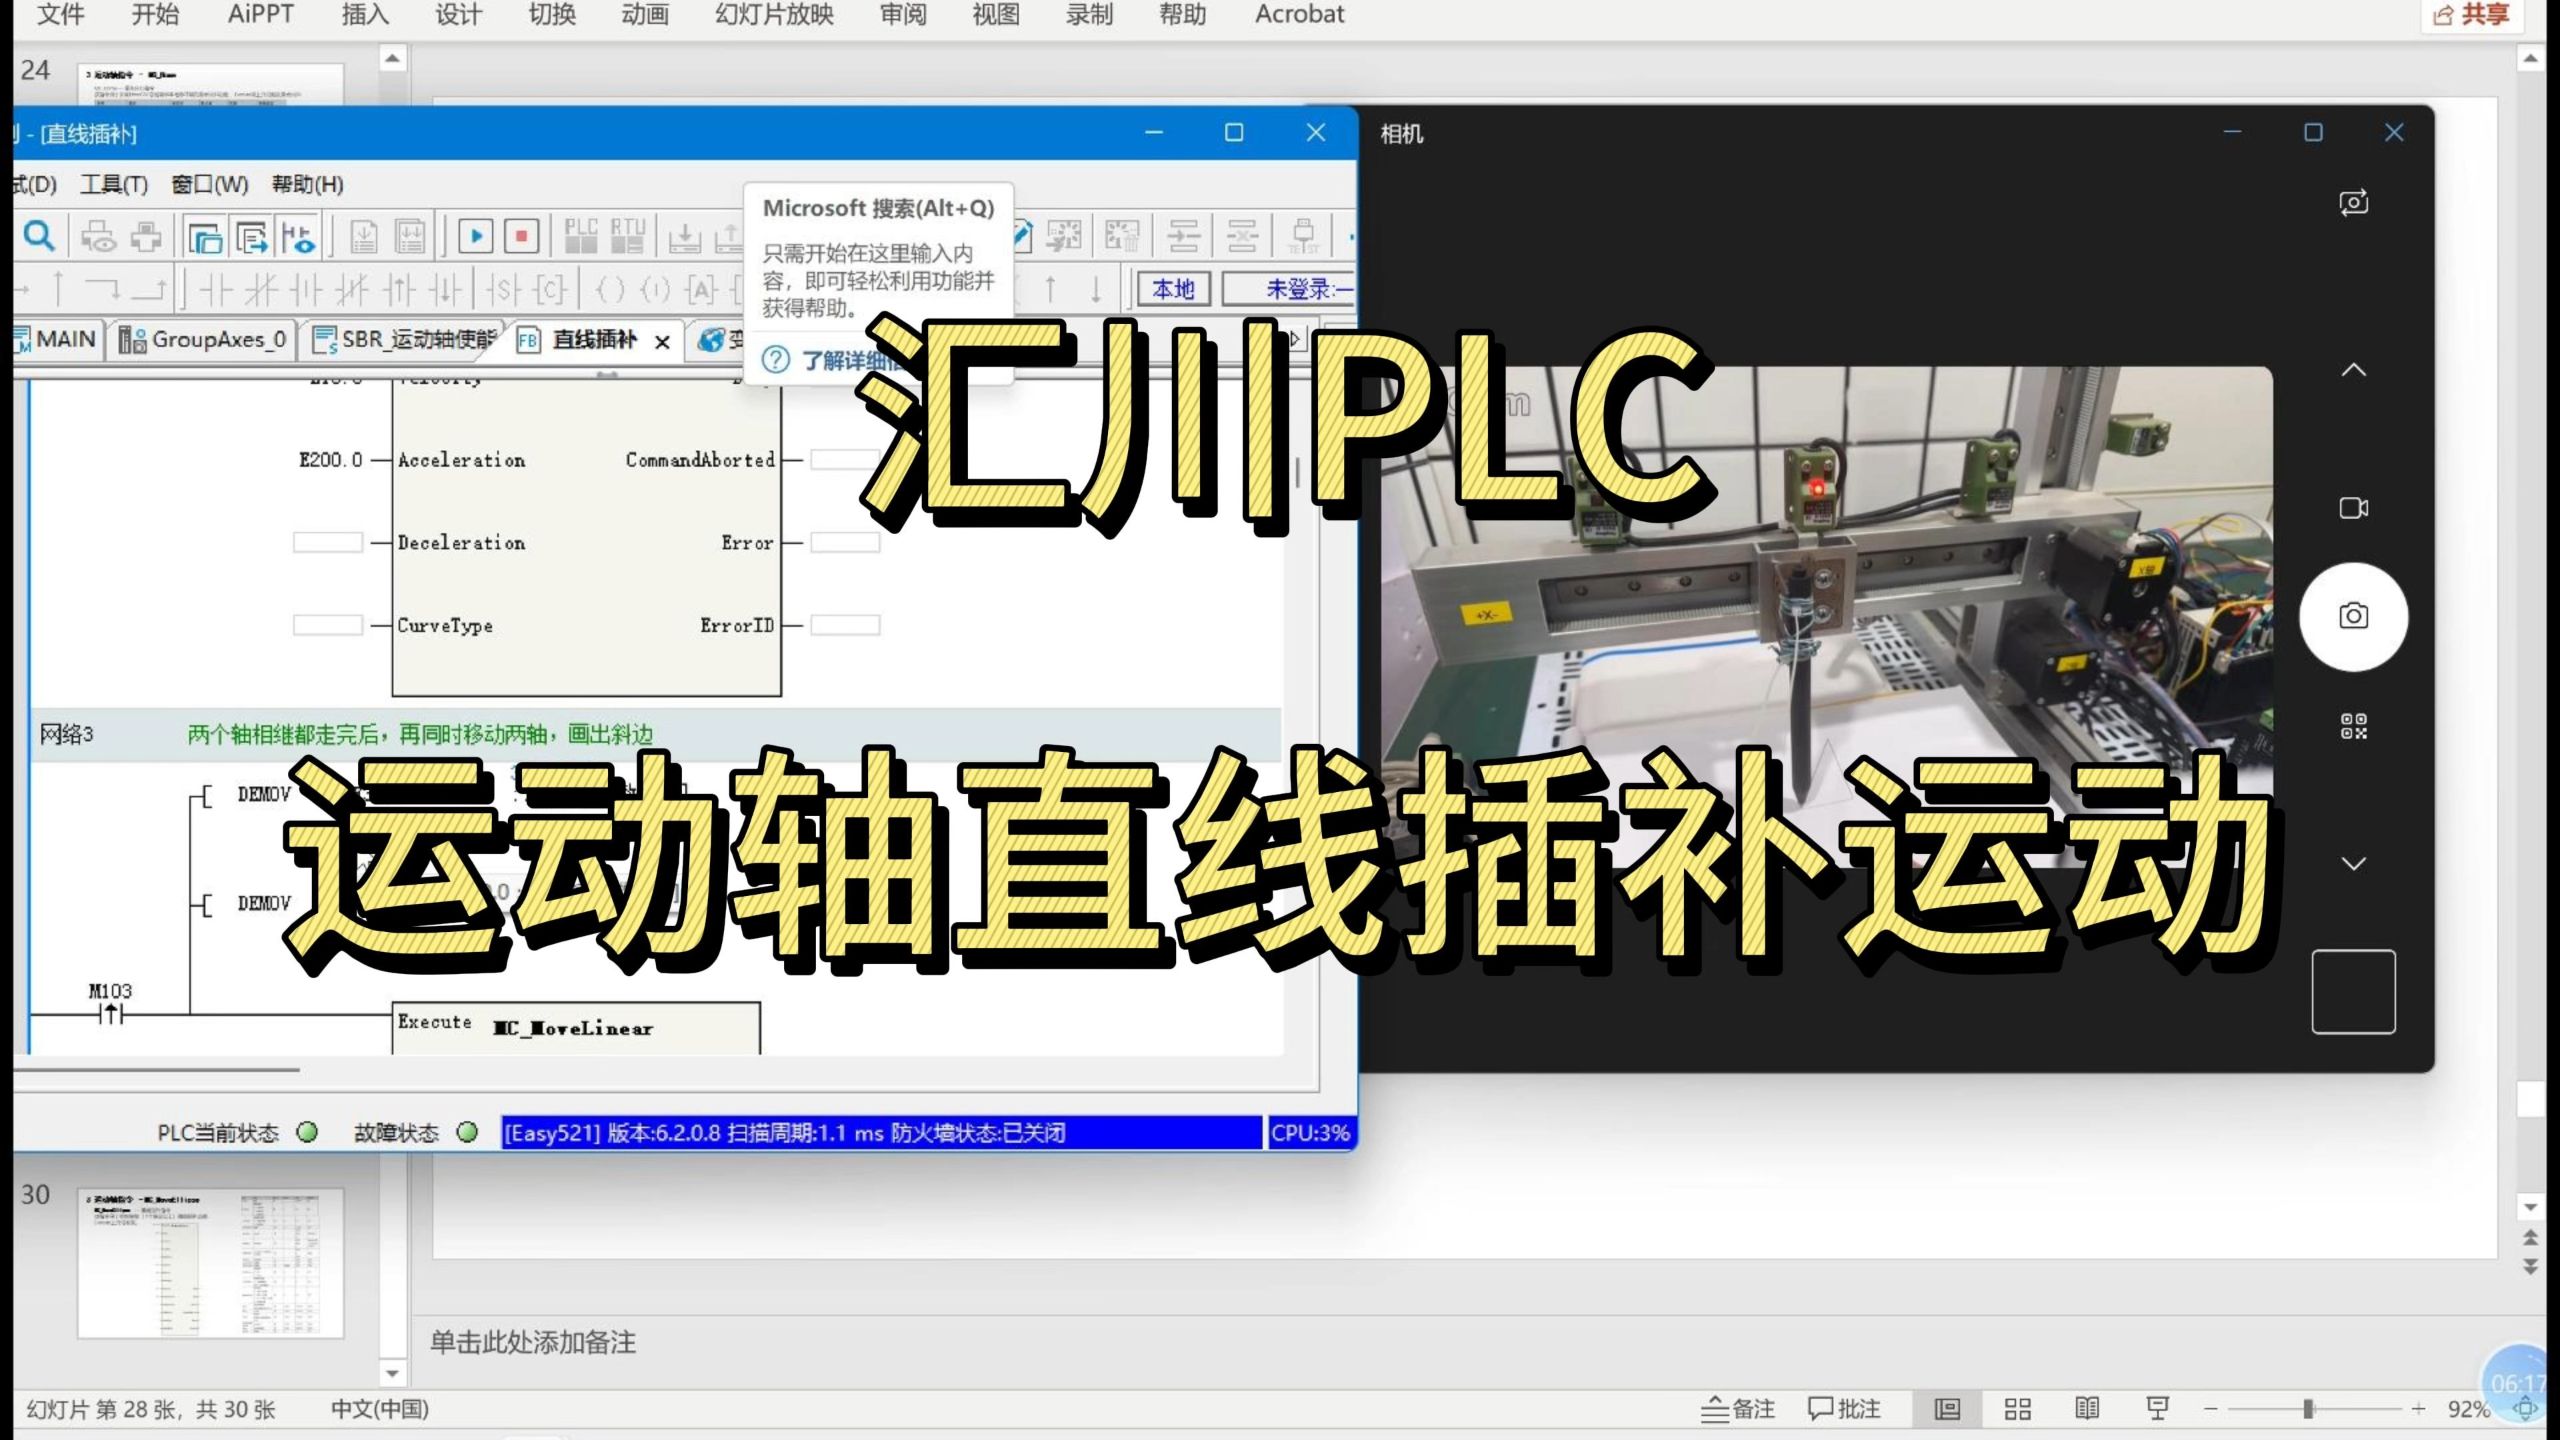Insert a normally open contact
Screen dimensions: 2560x1440
click(217, 290)
